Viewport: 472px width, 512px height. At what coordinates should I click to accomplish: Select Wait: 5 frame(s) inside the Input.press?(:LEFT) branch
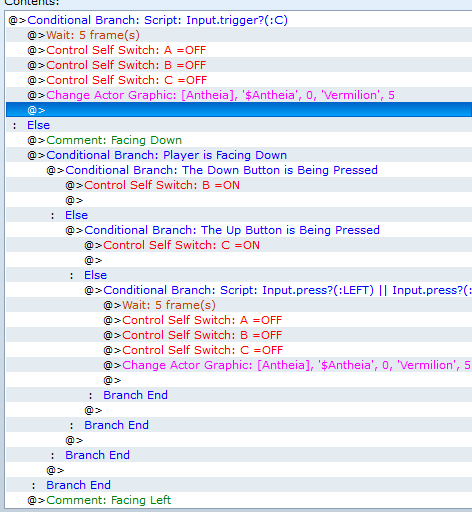pyautogui.click(x=239, y=305)
